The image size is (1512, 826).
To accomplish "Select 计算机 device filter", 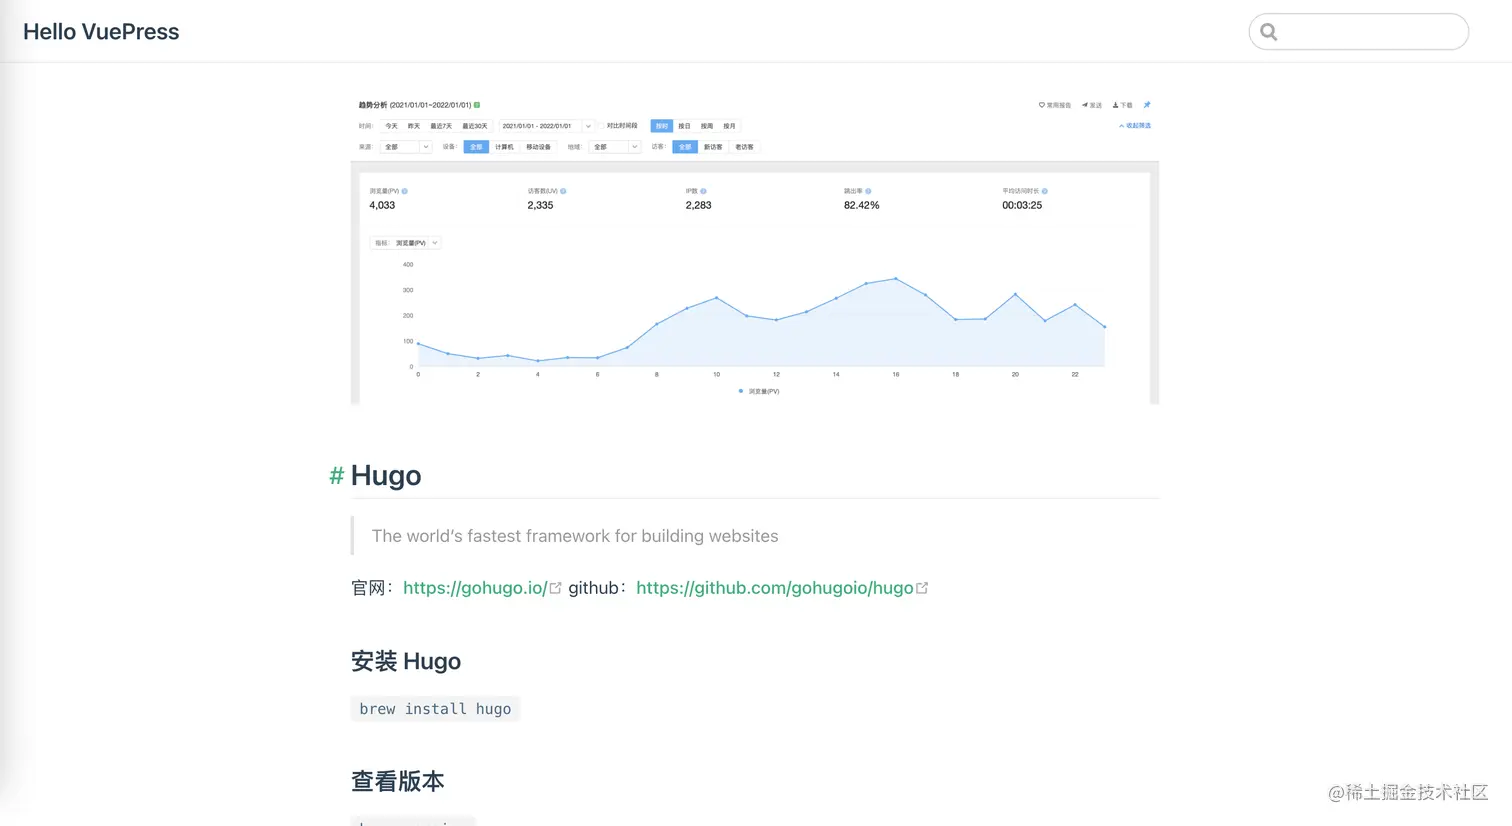I will click(x=504, y=147).
